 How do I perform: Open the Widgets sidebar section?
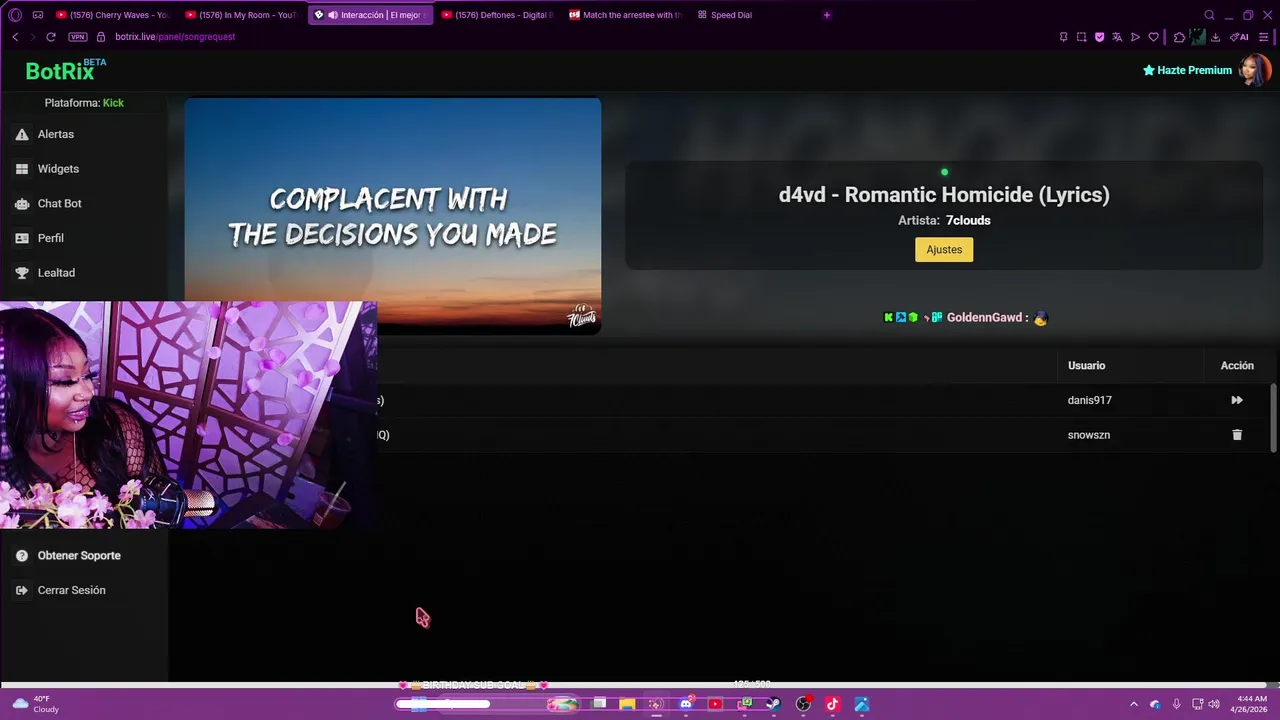coord(58,169)
